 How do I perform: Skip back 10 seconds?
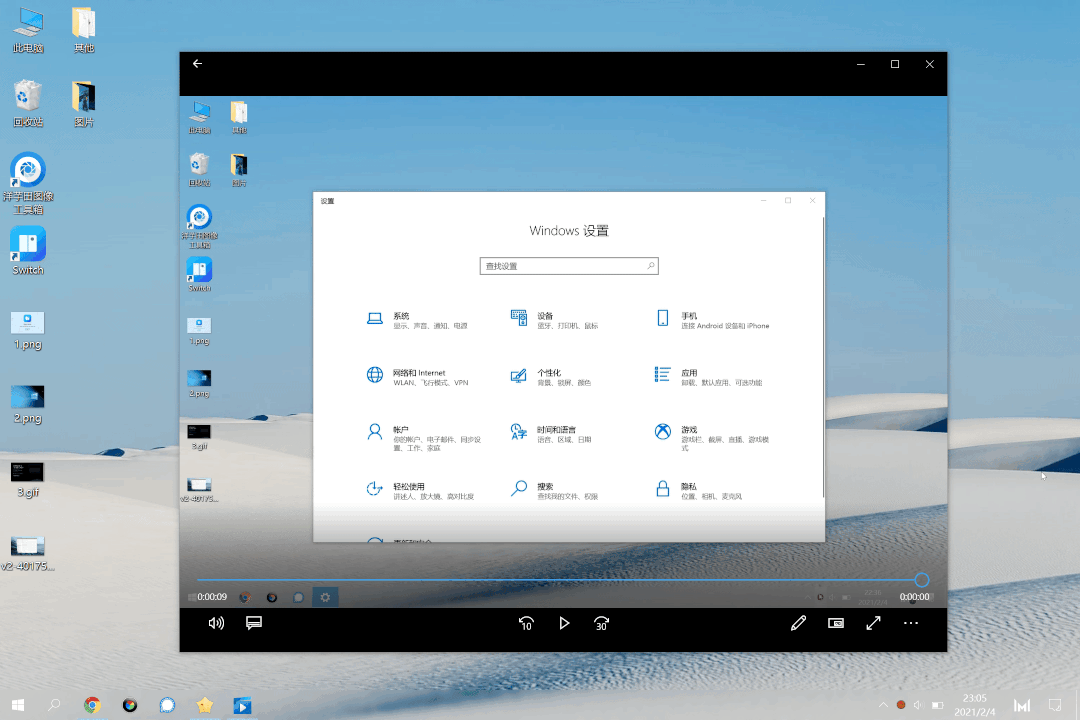526,624
